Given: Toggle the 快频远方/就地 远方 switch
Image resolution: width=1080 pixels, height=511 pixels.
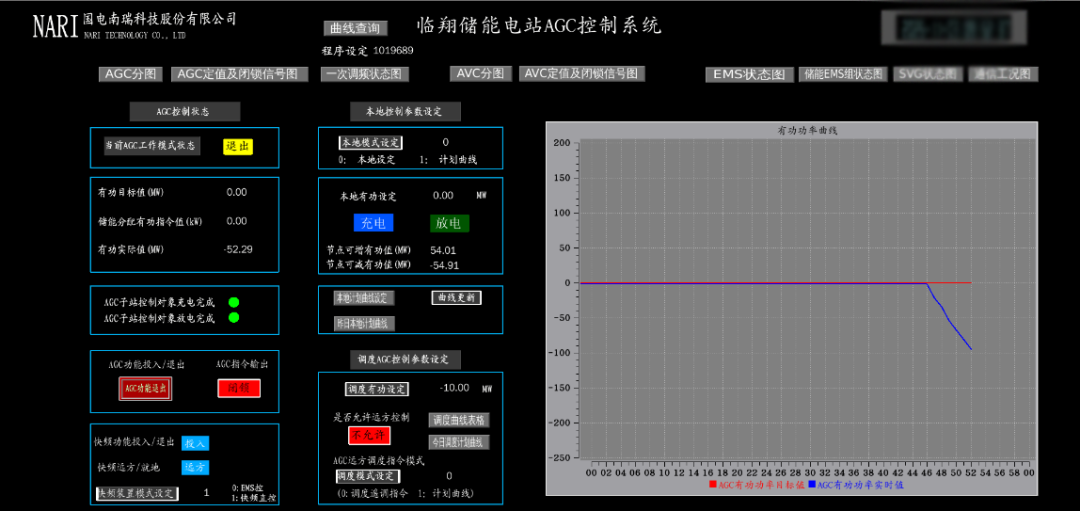Looking at the screenshot, I should 195,467.
